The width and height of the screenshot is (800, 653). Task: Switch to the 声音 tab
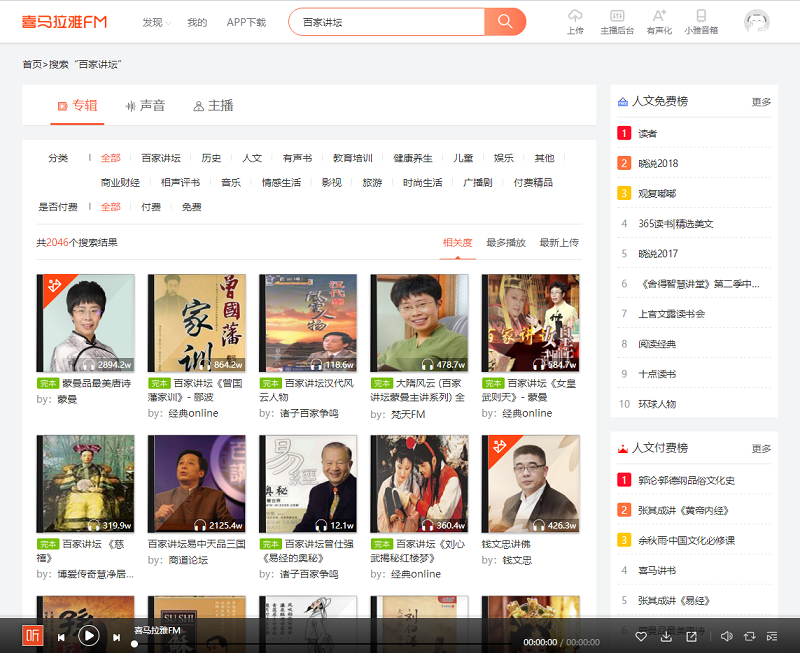(145, 106)
